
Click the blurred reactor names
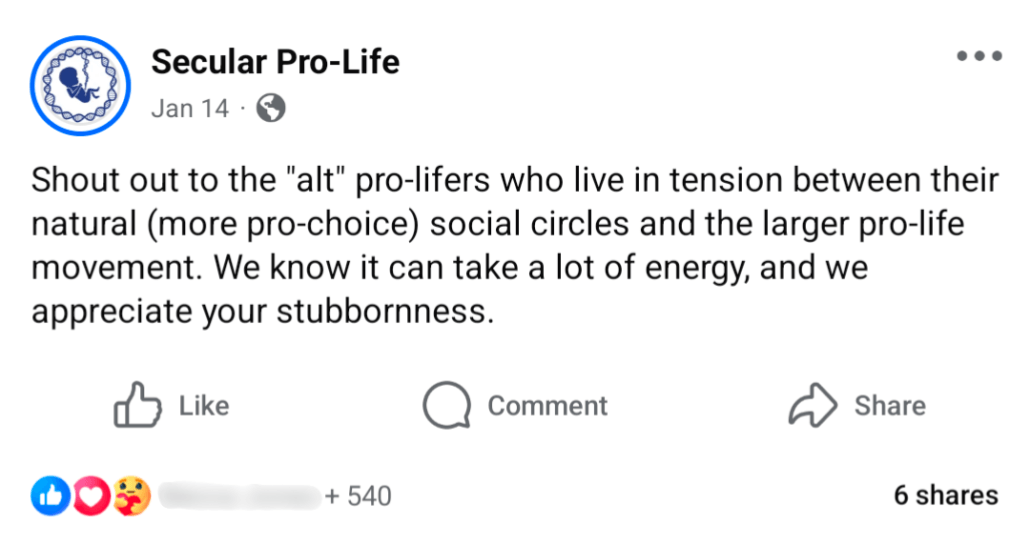[x=240, y=495]
